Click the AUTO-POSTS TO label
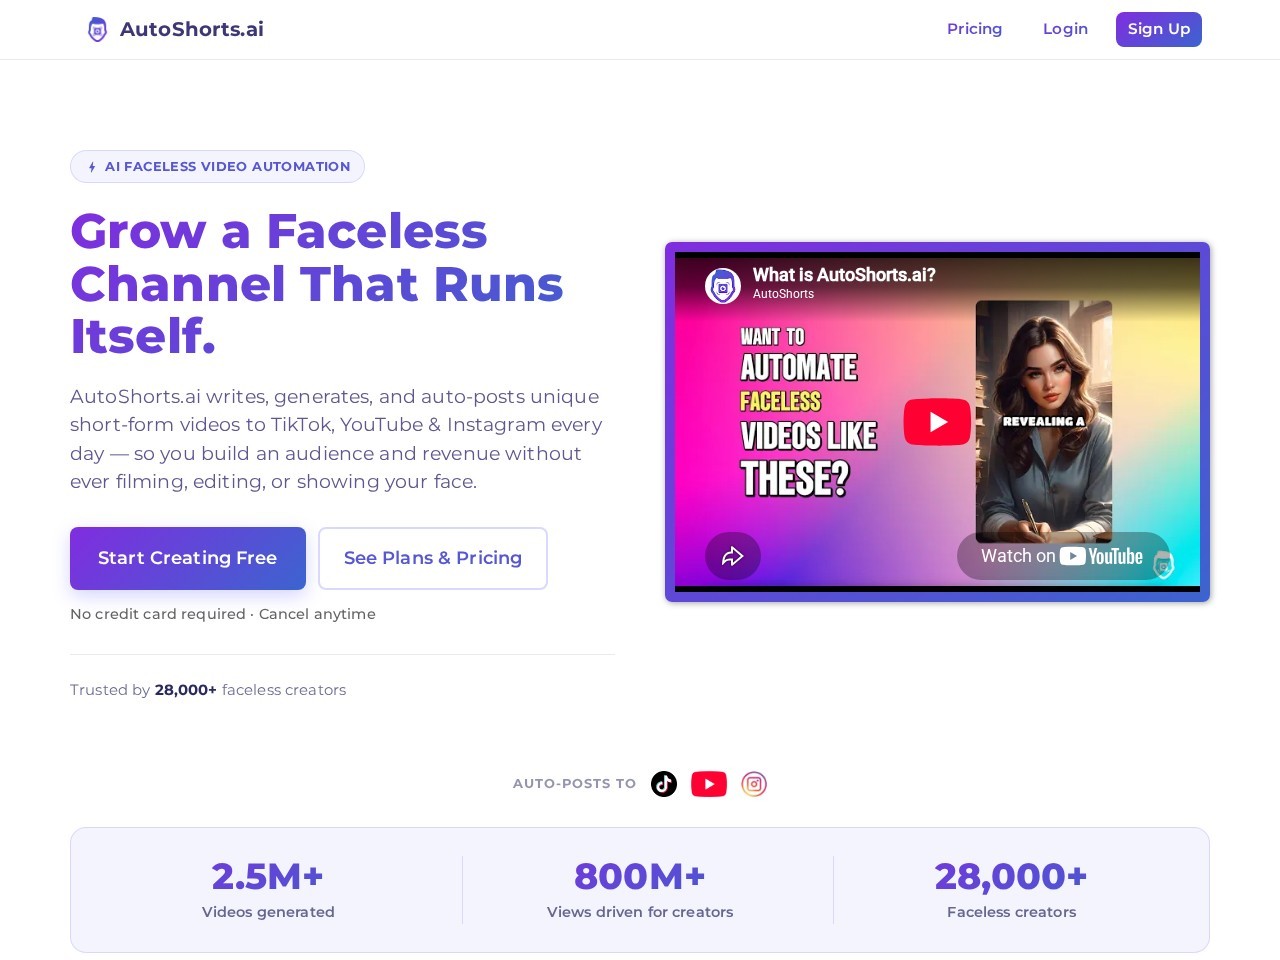The height and width of the screenshot is (960, 1280). (574, 784)
